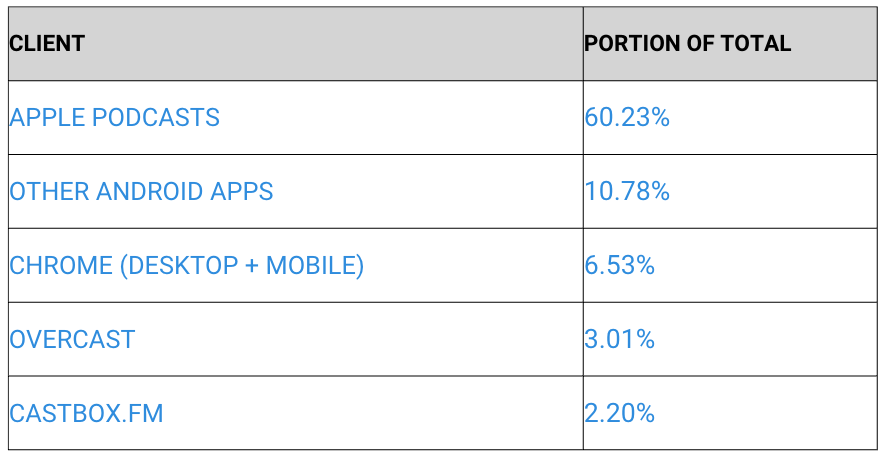
Task: Open the Castbox.fm link
Action: [86, 414]
